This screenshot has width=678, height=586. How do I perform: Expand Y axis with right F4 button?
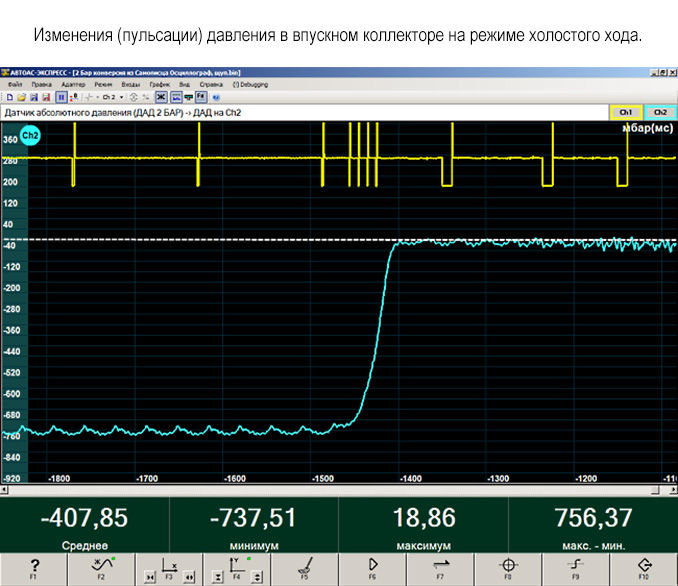click(x=257, y=577)
